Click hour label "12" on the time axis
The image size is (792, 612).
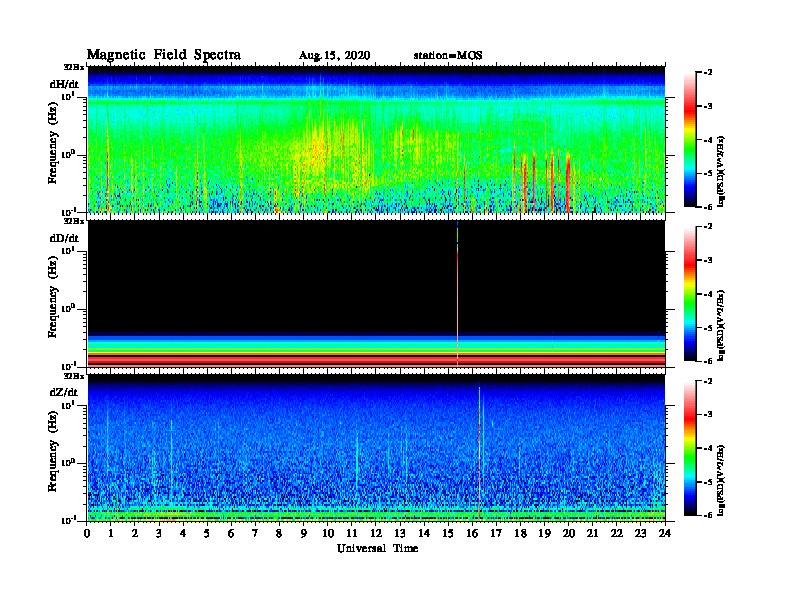tap(376, 533)
